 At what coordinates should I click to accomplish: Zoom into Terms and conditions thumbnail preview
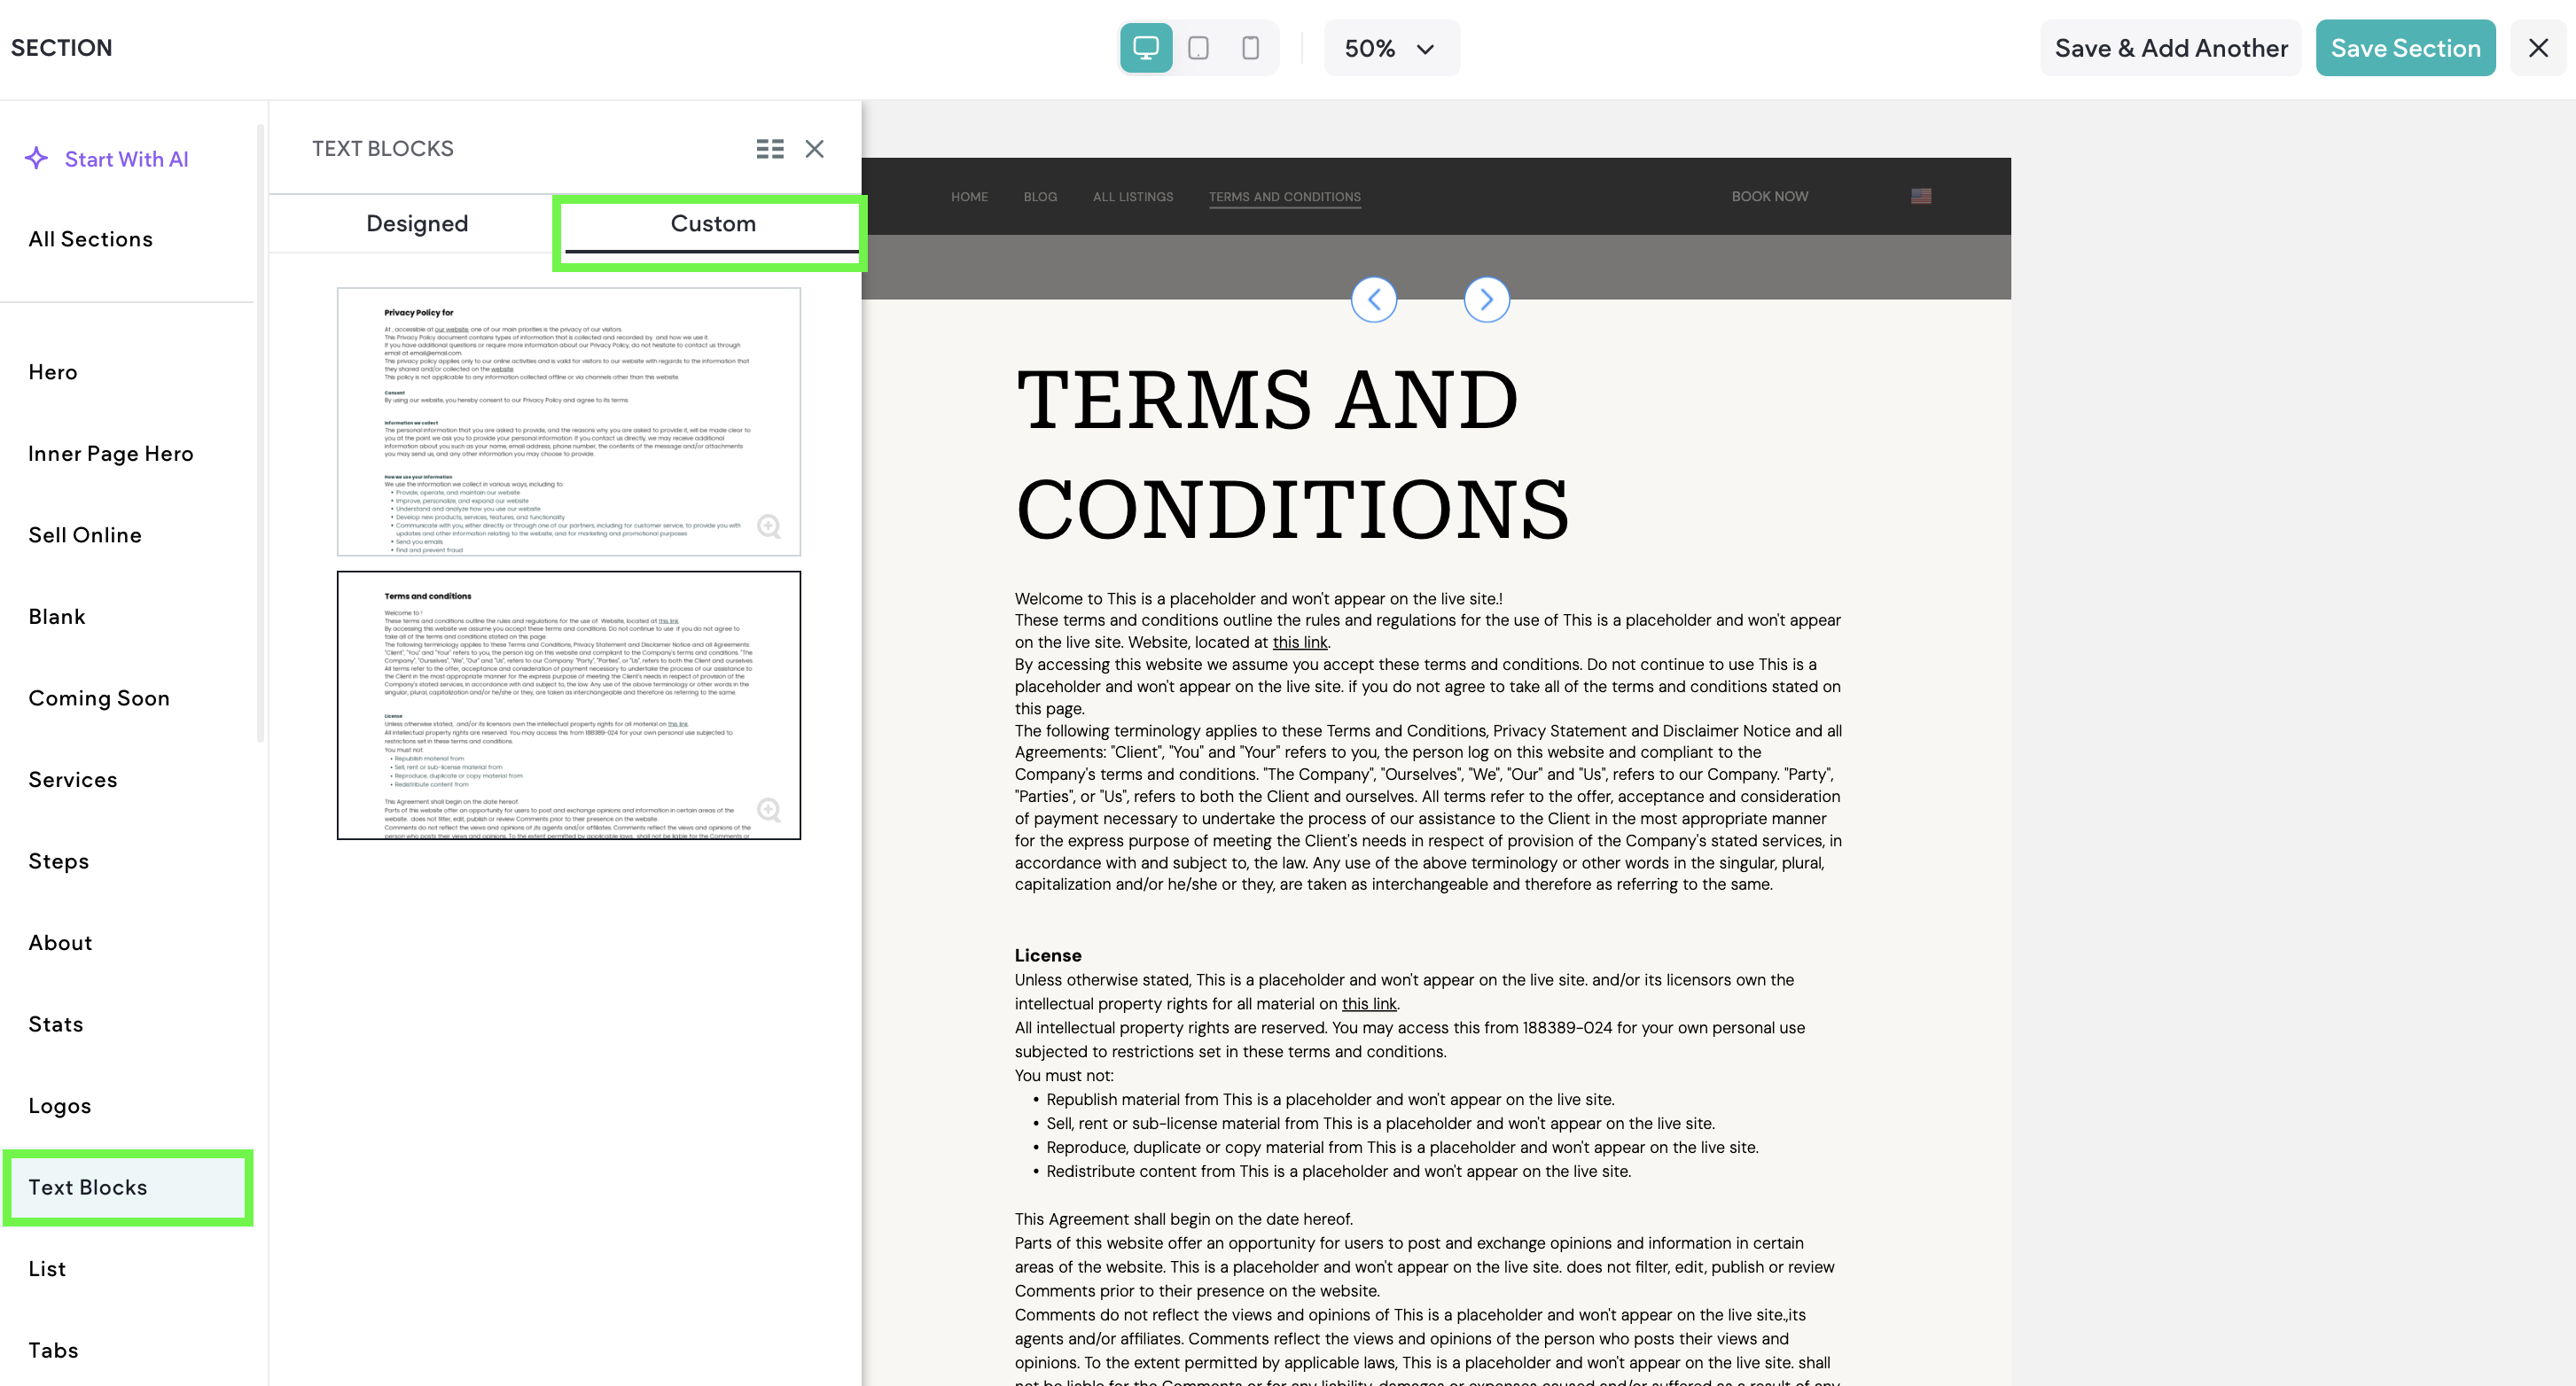[x=769, y=809]
